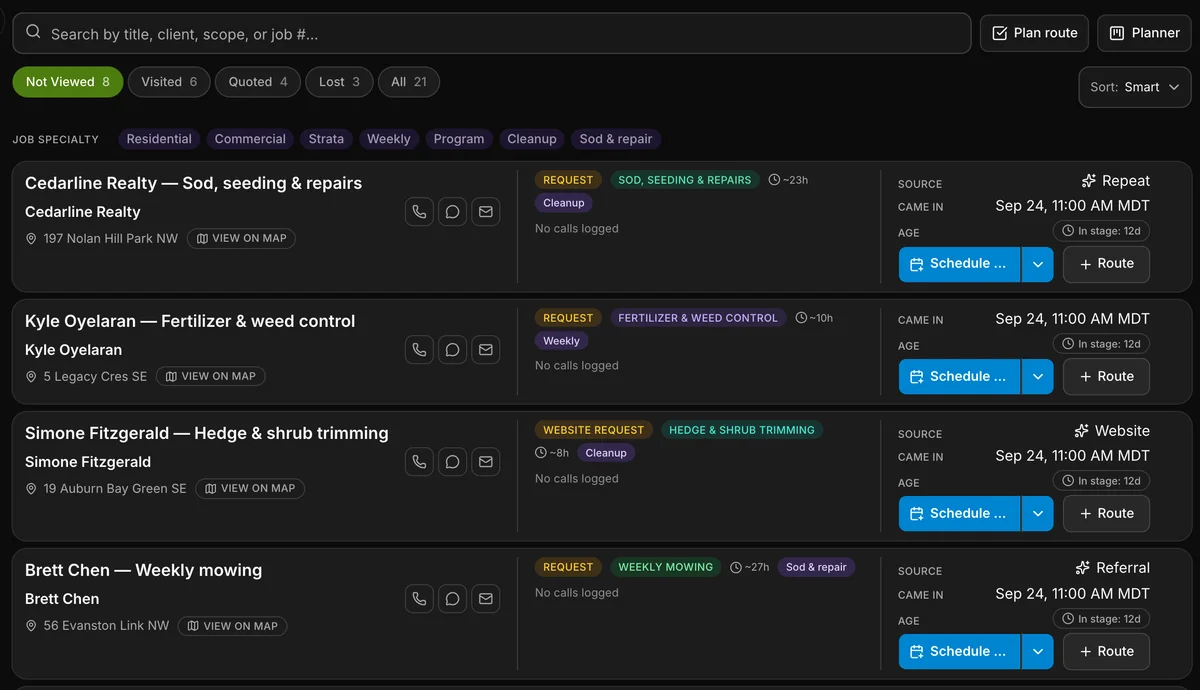Screen dimensions: 1200x690
Task: Switch to the Visited tab
Action: (169, 82)
